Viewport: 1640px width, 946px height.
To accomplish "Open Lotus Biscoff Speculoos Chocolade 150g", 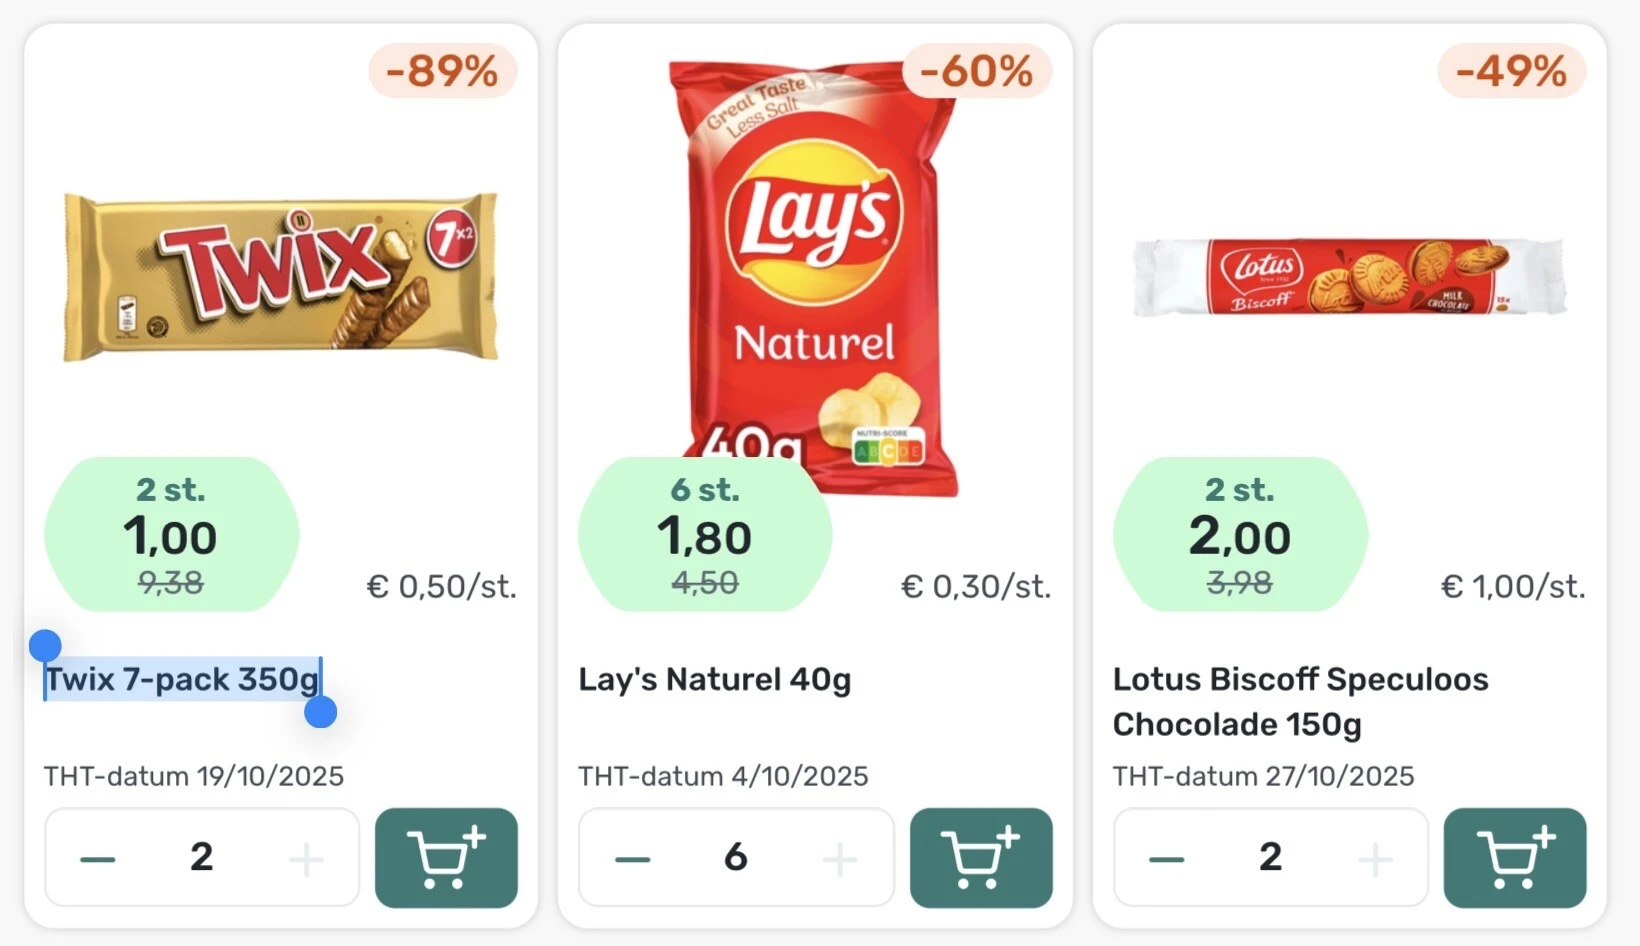I will (x=1300, y=701).
